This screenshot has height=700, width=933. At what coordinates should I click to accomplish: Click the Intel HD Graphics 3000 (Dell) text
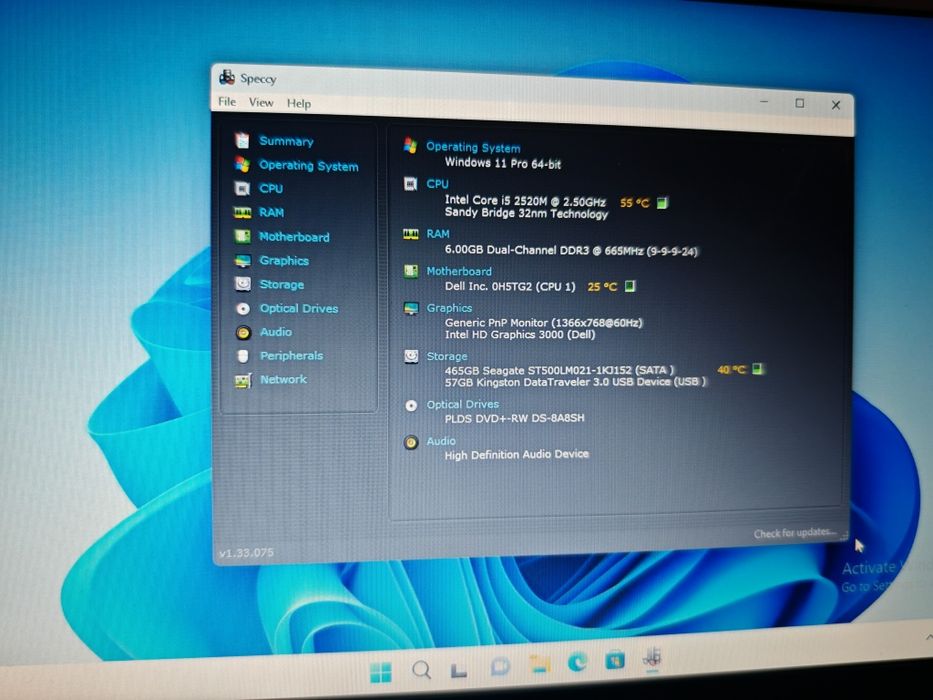(x=520, y=335)
